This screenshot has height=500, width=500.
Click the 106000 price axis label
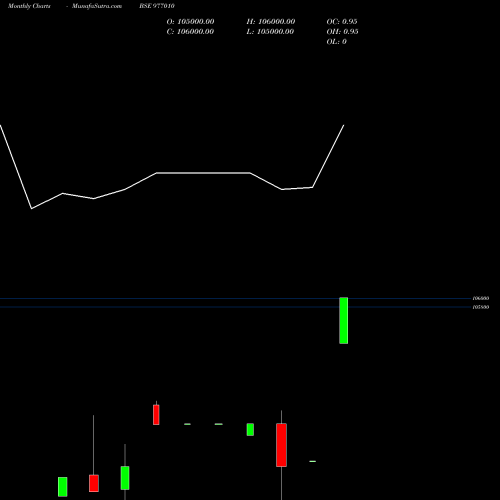(481, 298)
